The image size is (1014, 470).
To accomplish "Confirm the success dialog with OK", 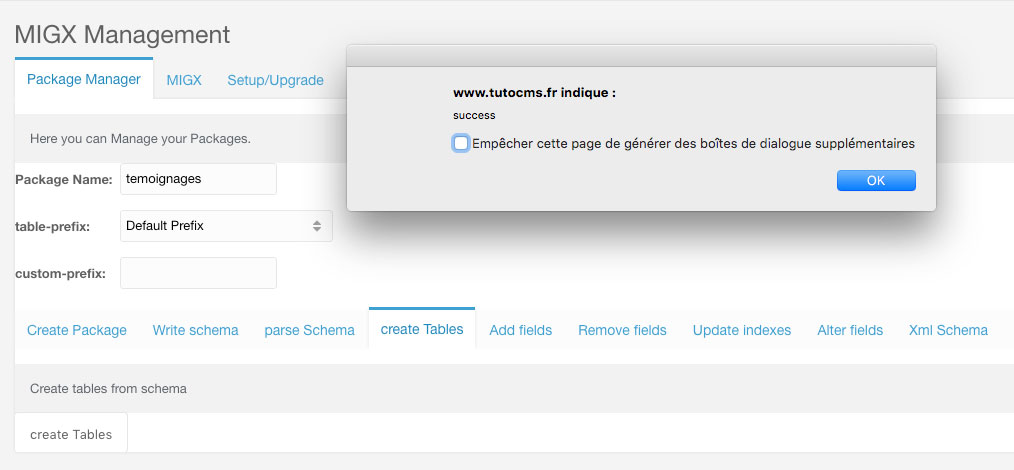I will coord(876,180).
